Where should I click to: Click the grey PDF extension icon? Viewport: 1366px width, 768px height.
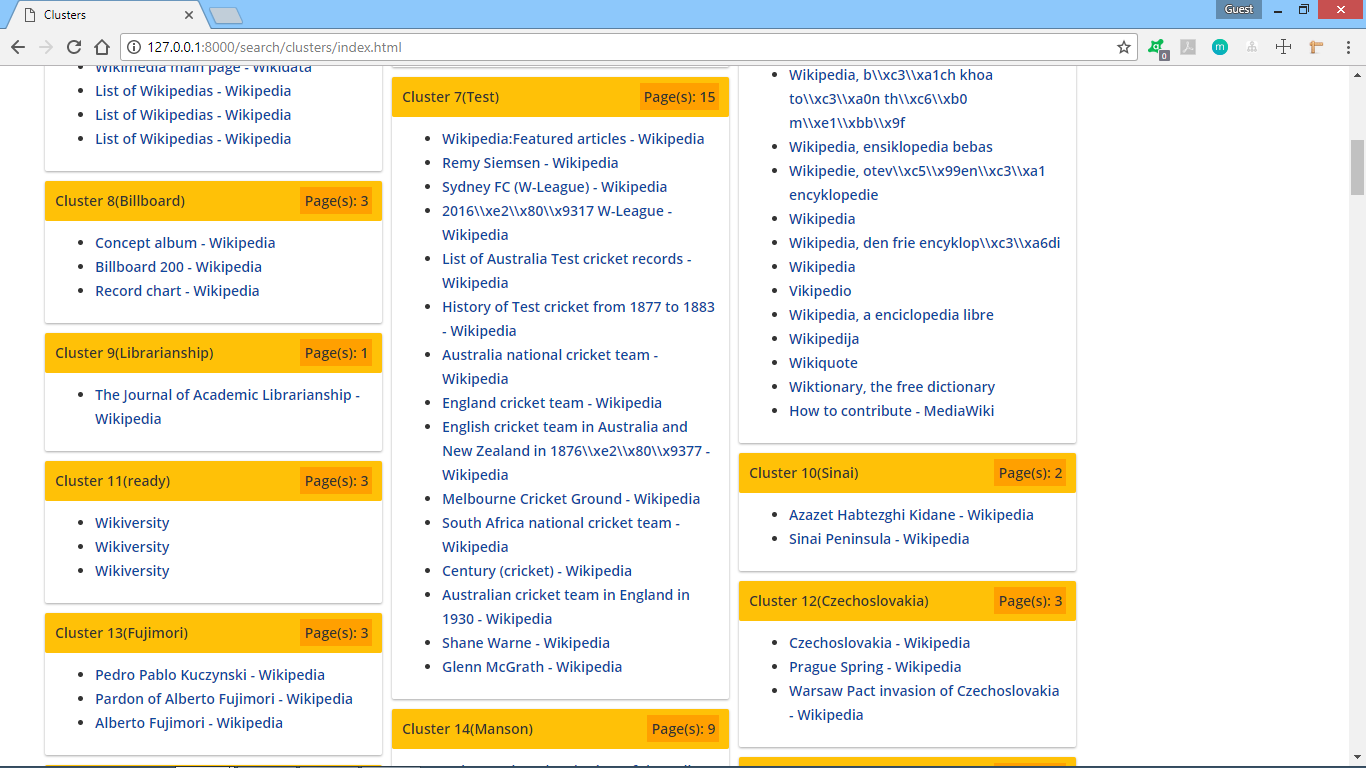pos(1188,47)
